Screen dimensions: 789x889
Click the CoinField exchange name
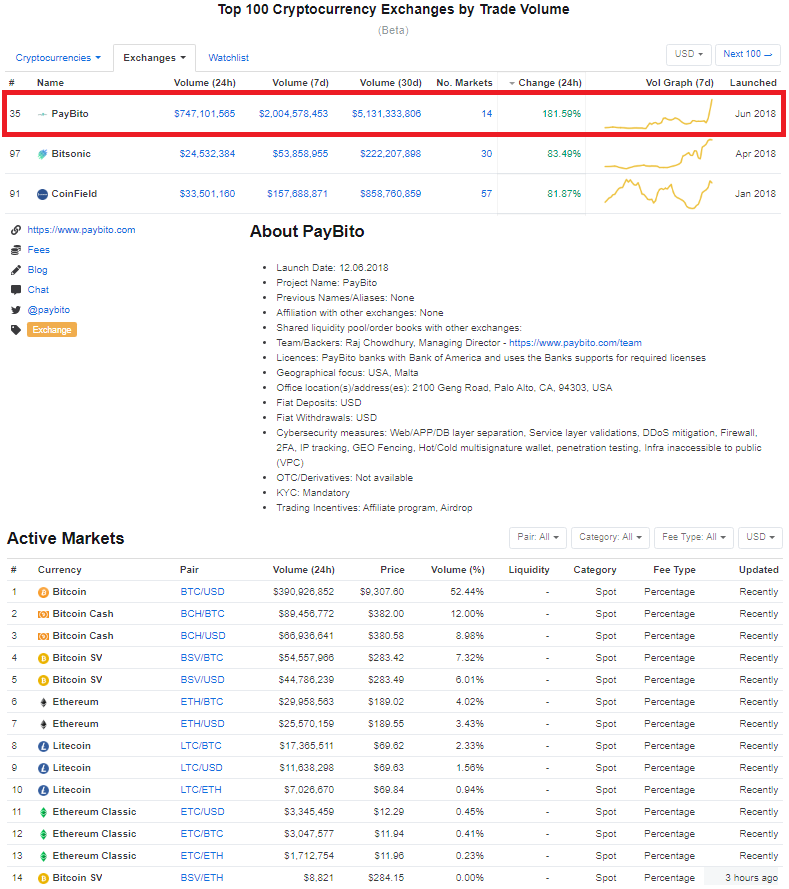click(x=74, y=194)
